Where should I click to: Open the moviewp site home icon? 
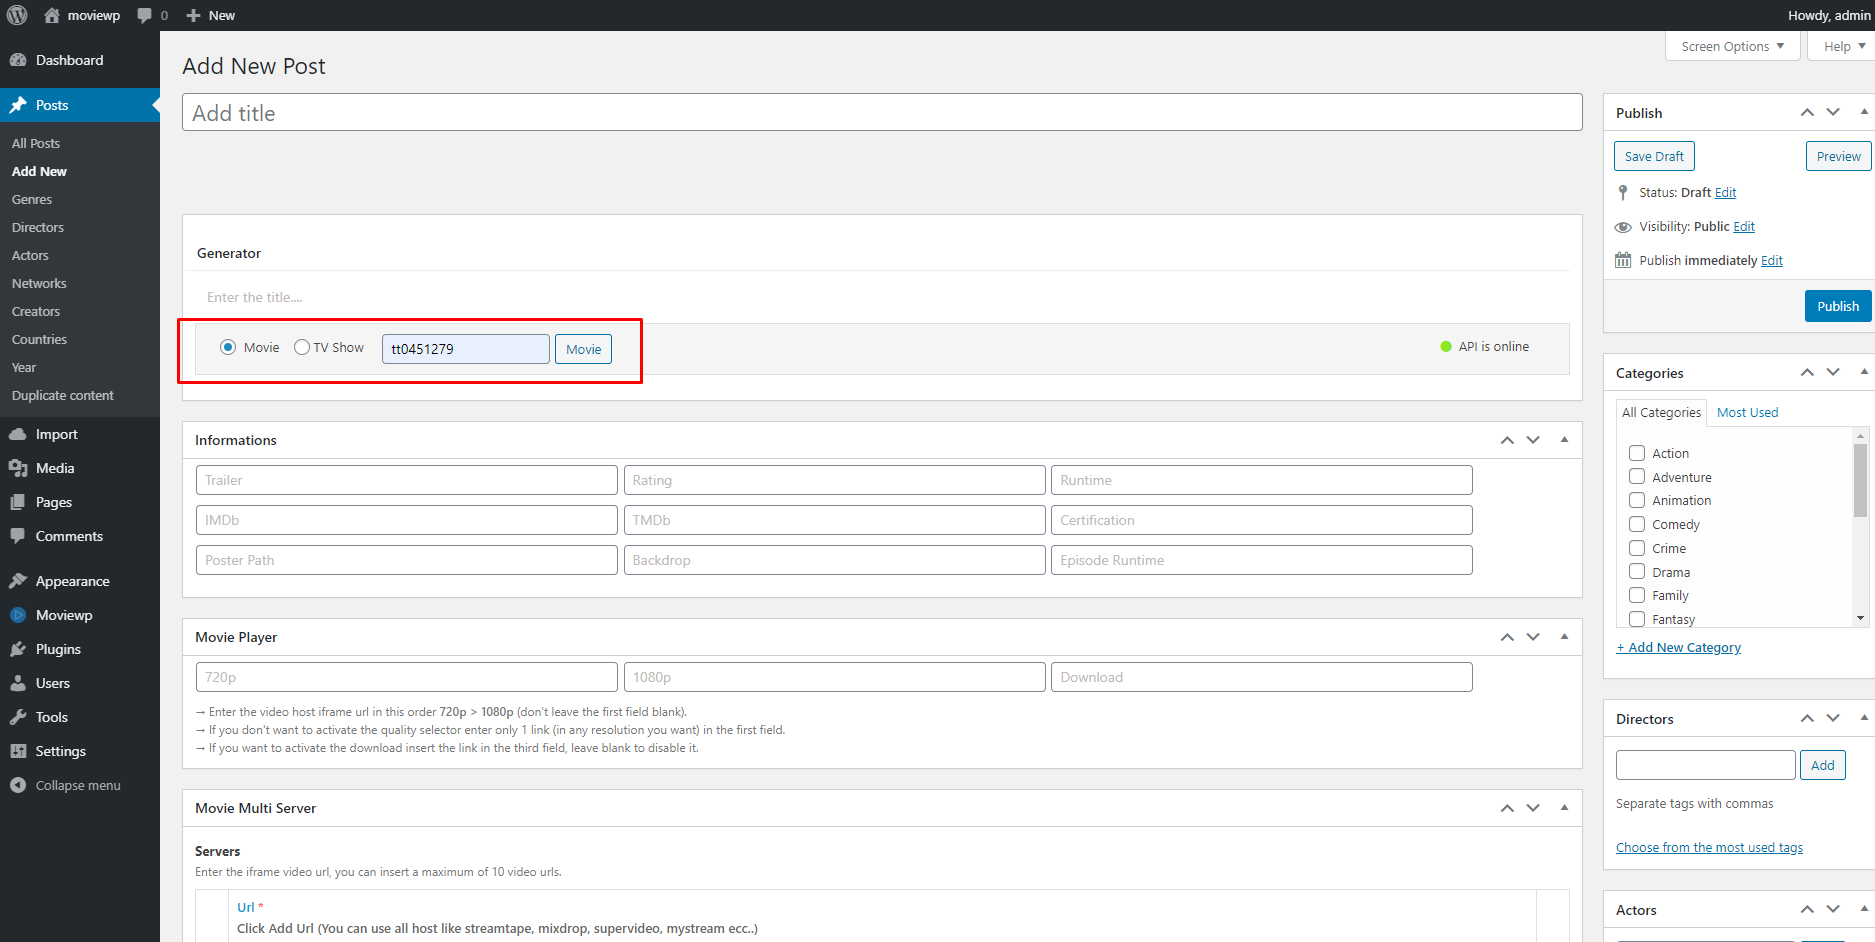(x=52, y=15)
